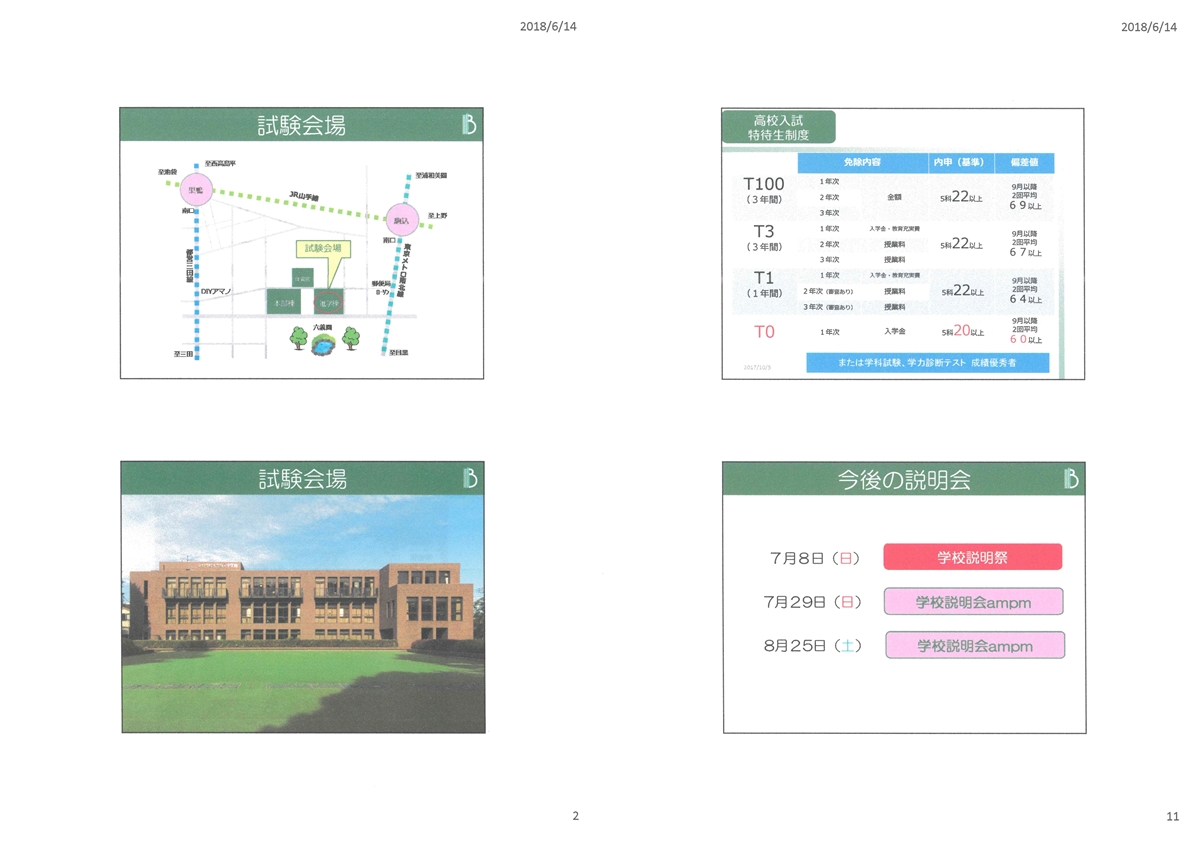Click the 64以上 deviation value

coord(1025,299)
